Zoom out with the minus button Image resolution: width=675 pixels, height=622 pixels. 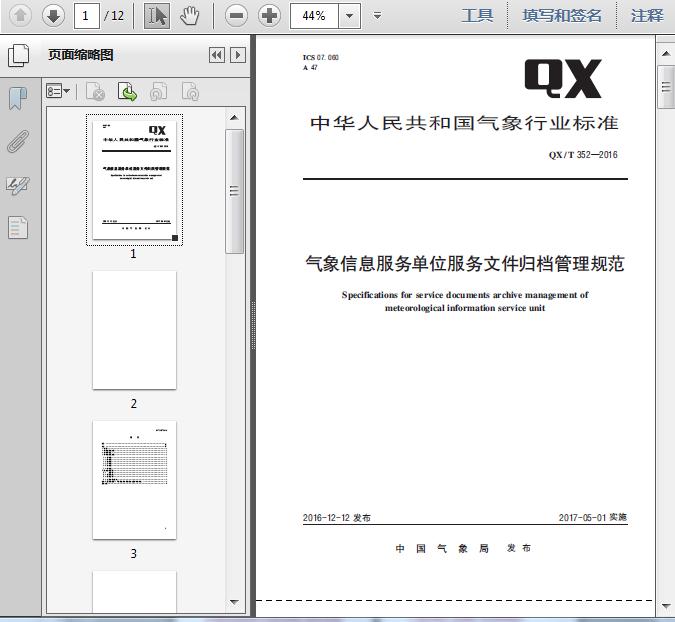(x=236, y=16)
